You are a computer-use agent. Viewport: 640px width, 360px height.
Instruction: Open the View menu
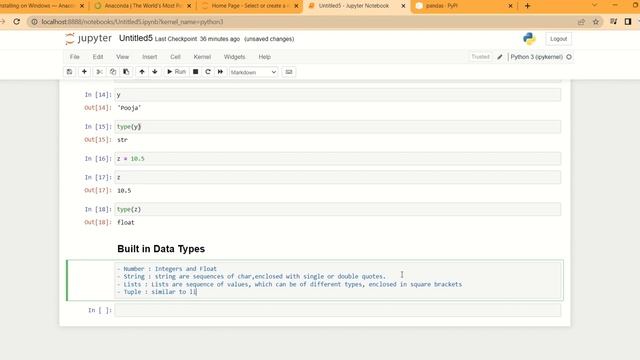click(x=122, y=57)
